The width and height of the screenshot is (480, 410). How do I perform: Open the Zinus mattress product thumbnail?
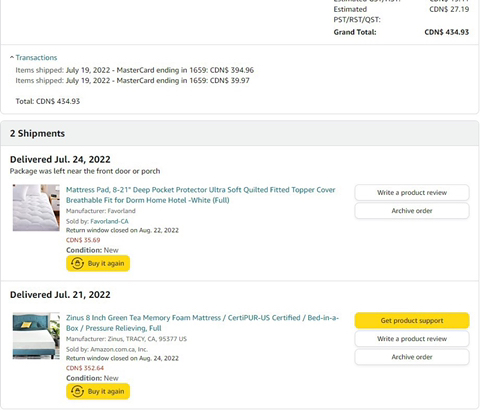(x=36, y=336)
